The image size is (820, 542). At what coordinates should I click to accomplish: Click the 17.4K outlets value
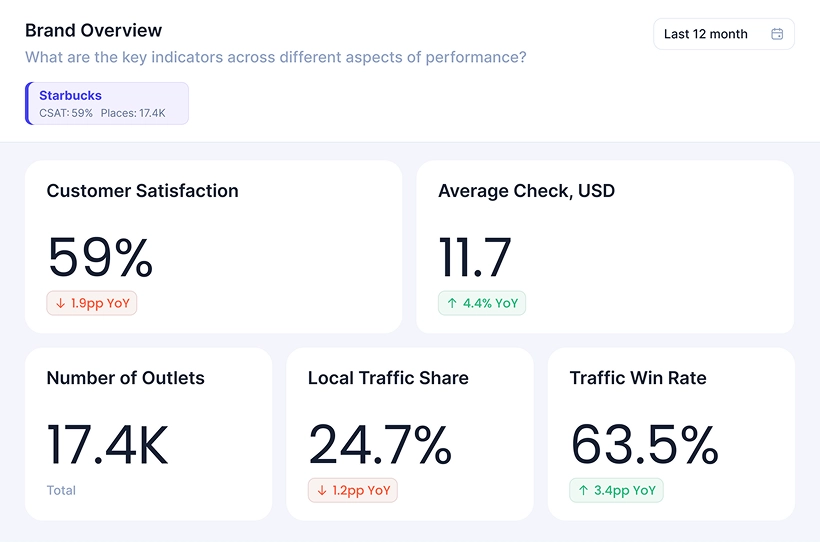pos(108,445)
